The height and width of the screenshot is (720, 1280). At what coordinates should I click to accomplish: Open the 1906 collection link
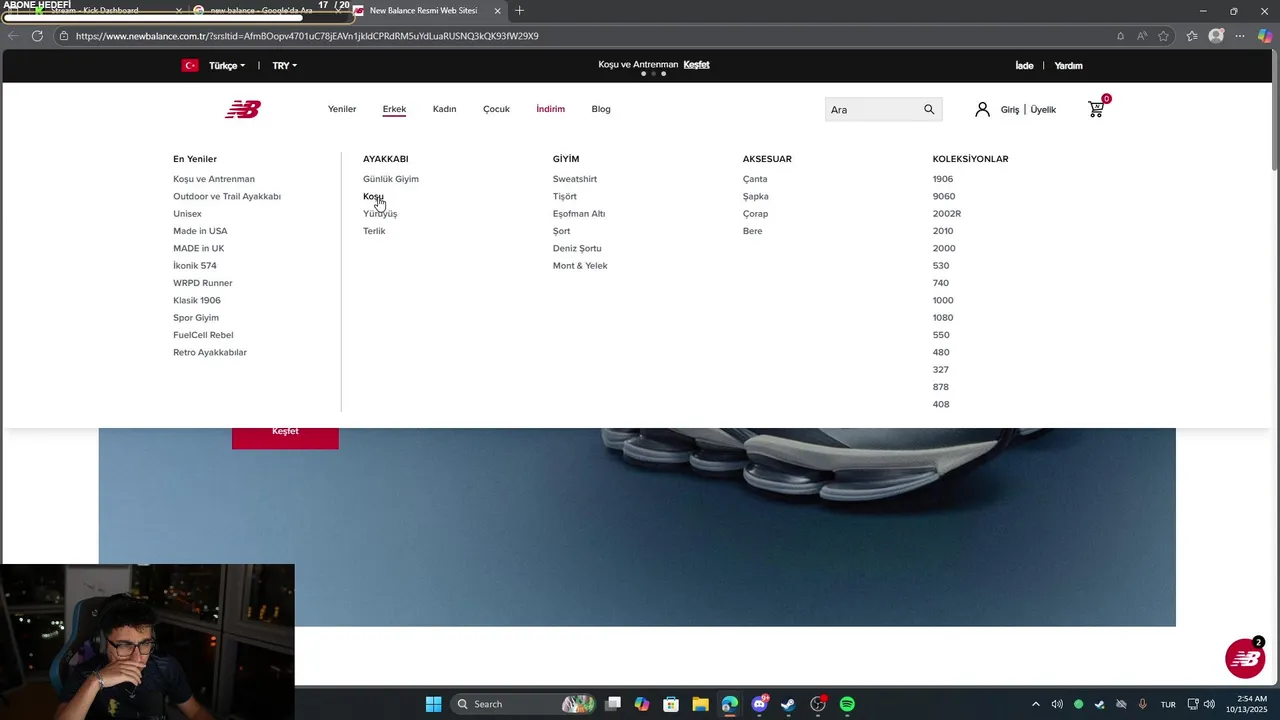pos(943,179)
